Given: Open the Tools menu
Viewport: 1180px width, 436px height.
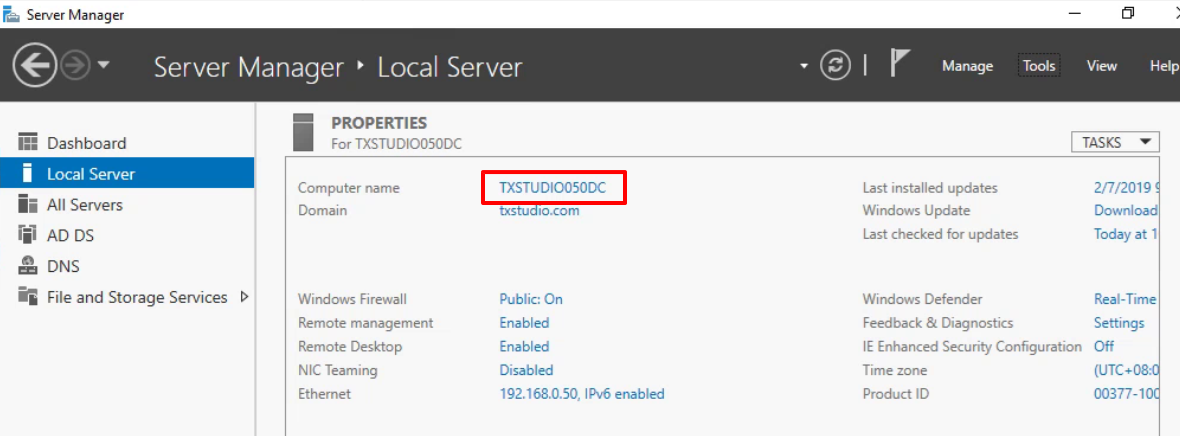Looking at the screenshot, I should tap(1039, 66).
